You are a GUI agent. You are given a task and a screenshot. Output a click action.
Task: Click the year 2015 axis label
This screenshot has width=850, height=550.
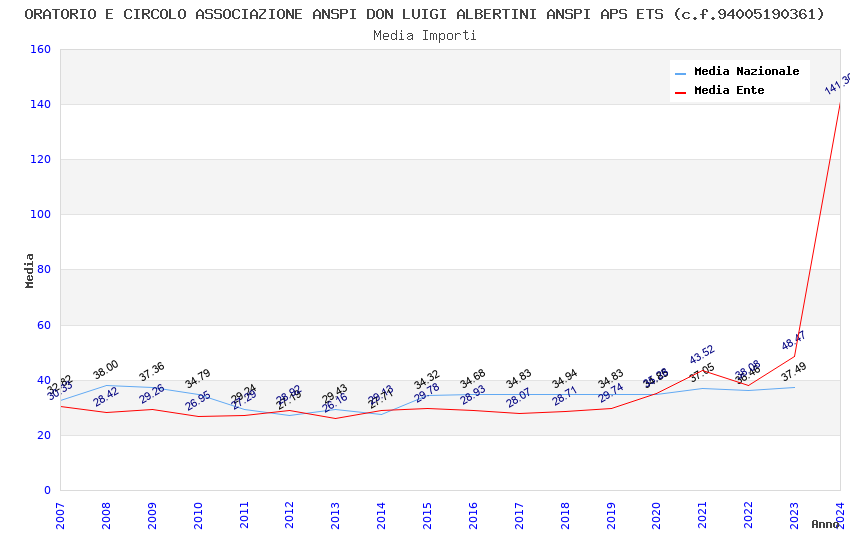pyautogui.click(x=427, y=515)
